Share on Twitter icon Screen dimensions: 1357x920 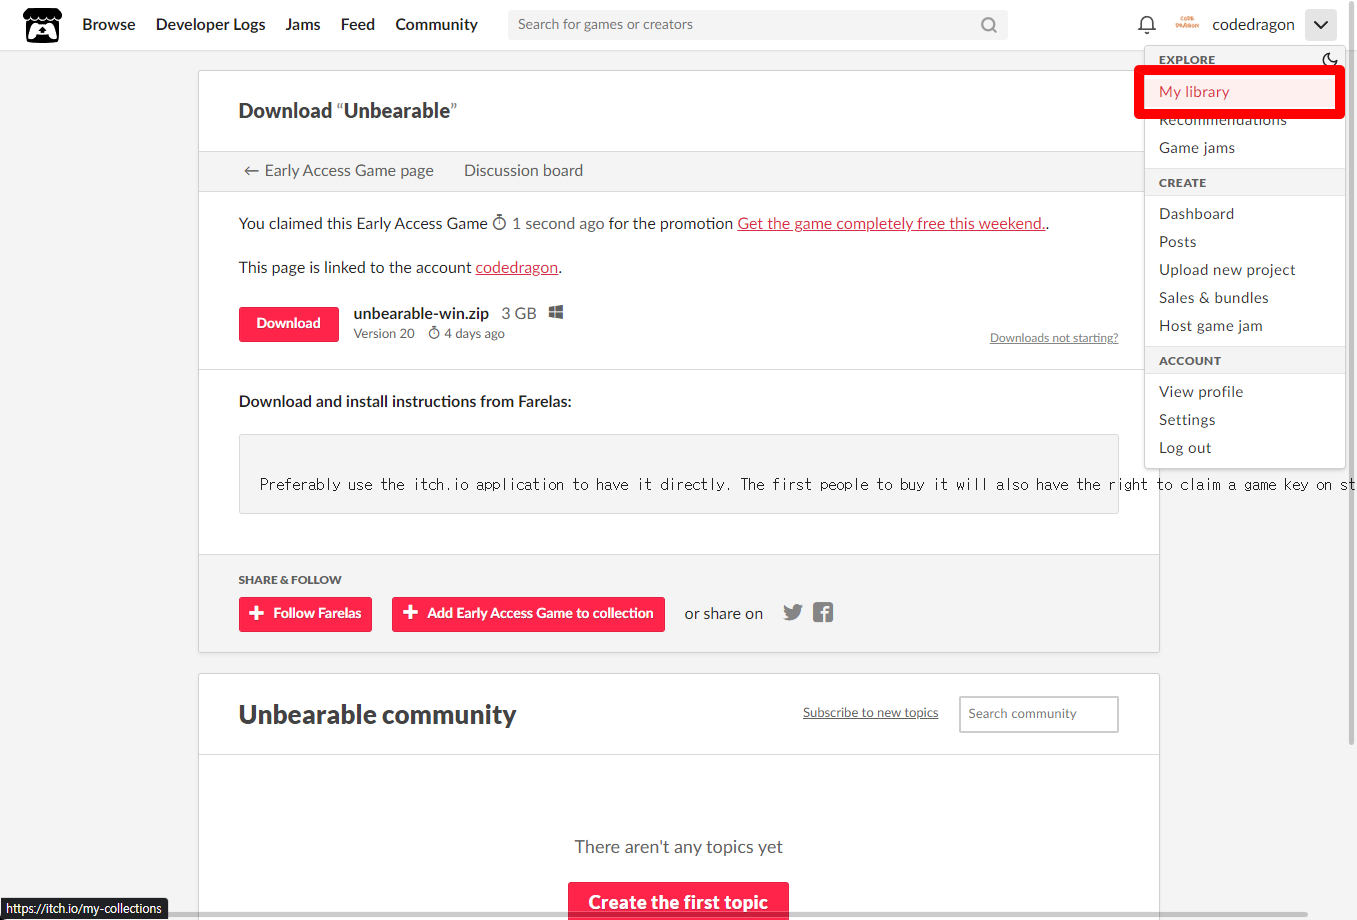coord(793,612)
